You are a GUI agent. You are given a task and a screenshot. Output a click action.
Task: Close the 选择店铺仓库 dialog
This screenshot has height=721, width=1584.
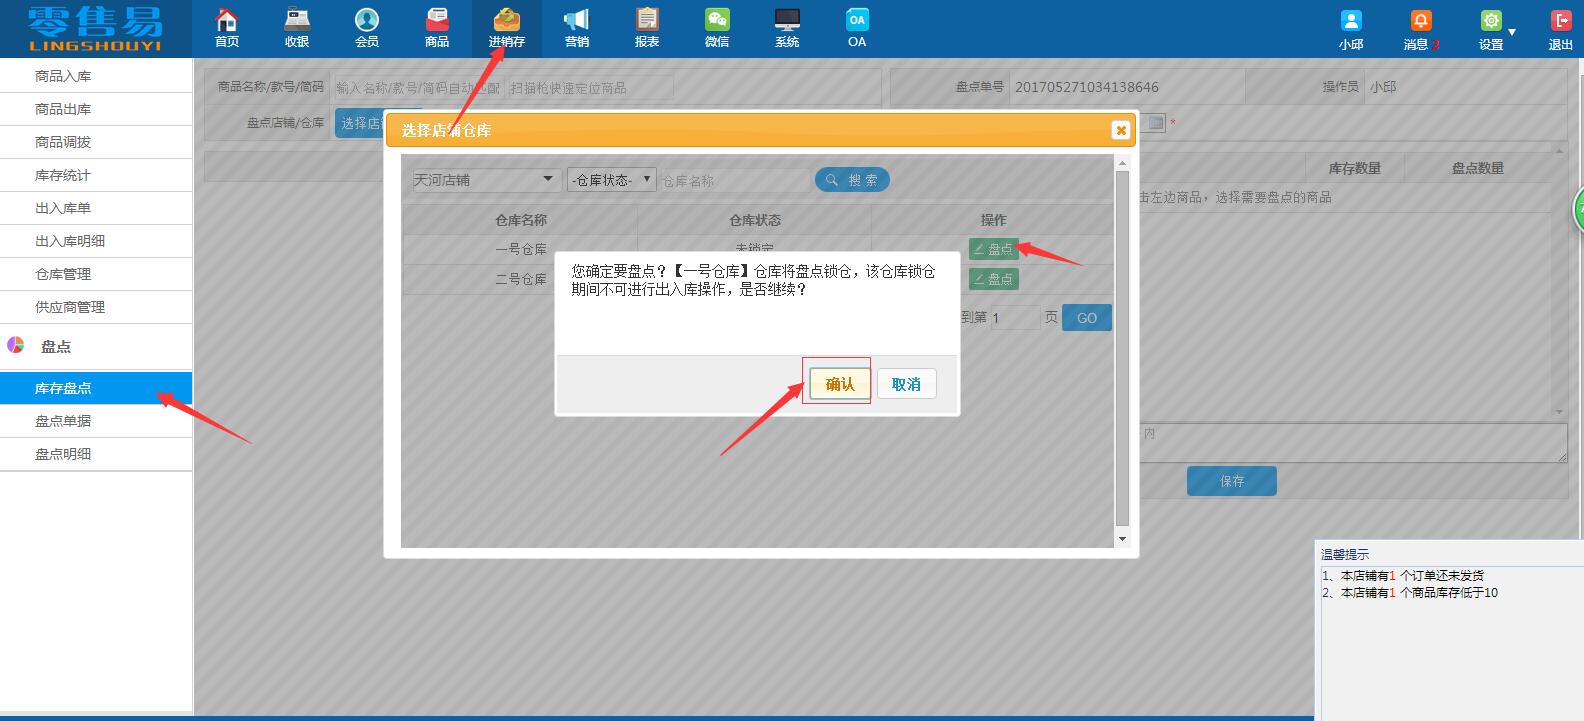click(x=1121, y=130)
